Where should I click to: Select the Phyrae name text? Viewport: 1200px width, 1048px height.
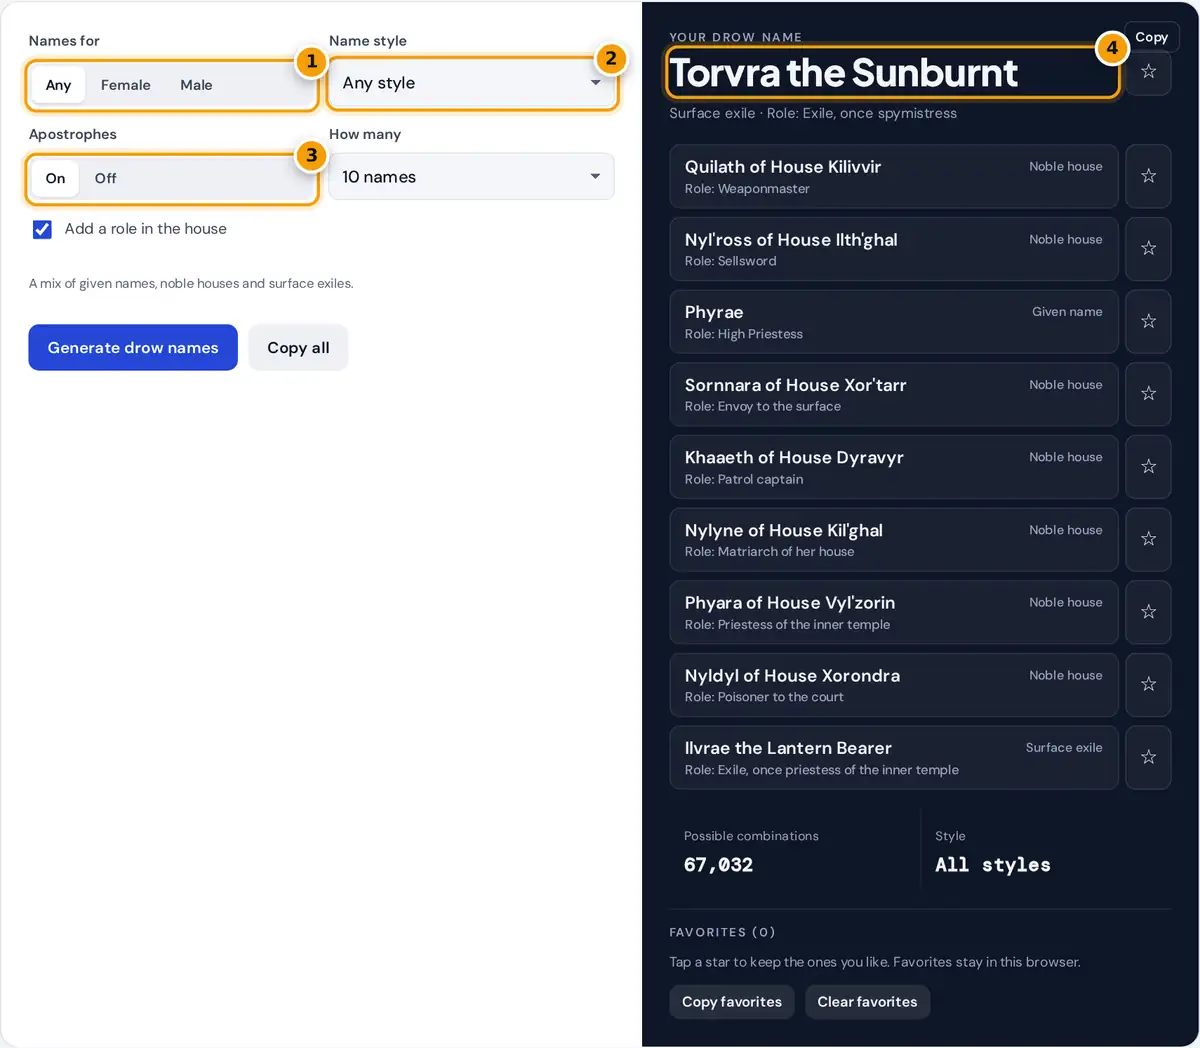pos(714,312)
